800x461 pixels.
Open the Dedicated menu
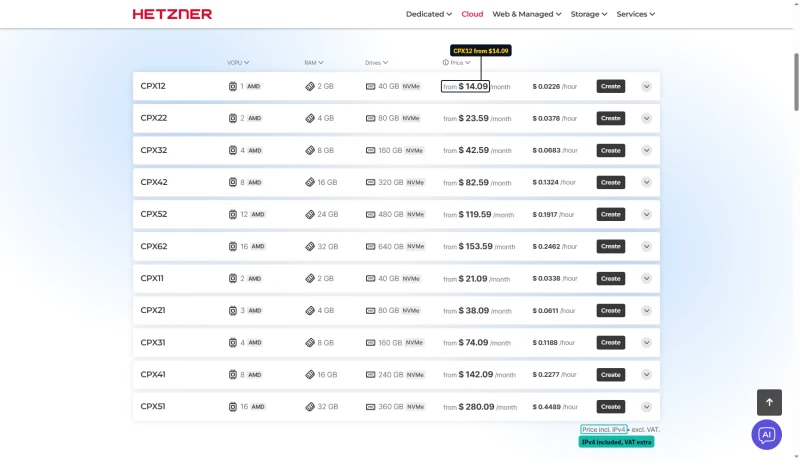[429, 14]
